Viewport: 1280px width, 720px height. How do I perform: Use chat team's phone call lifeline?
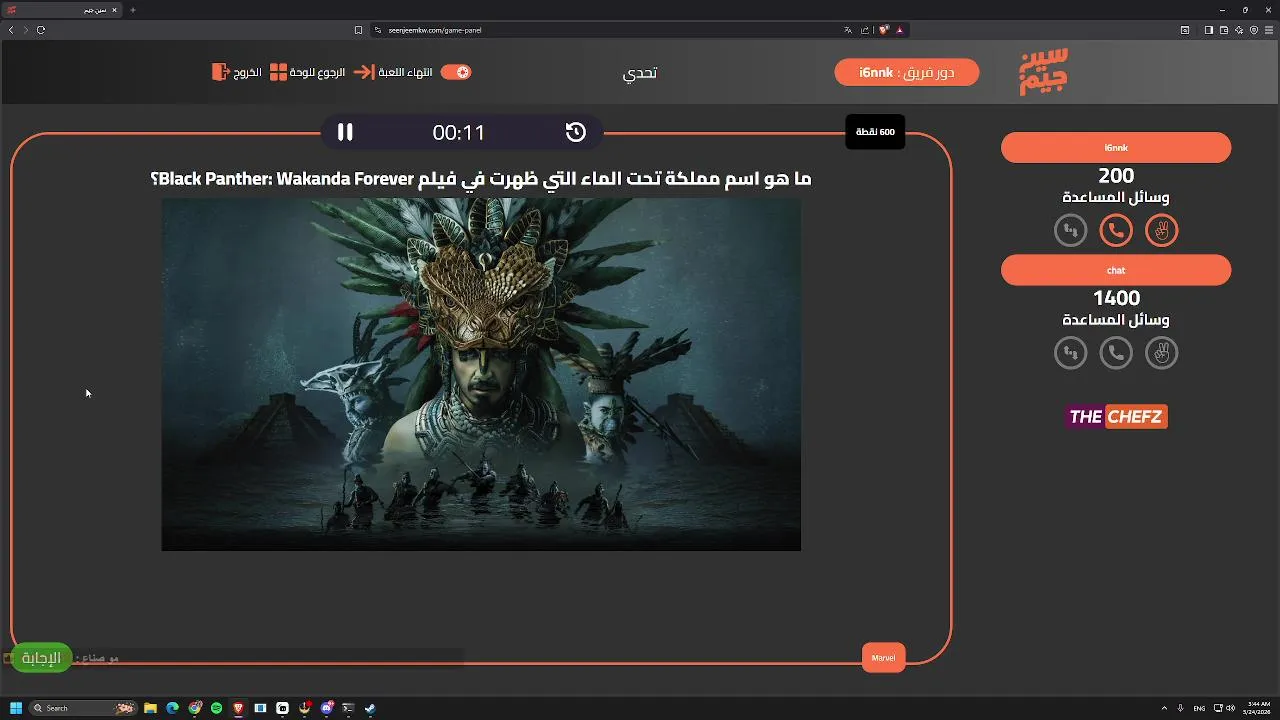pos(1116,353)
